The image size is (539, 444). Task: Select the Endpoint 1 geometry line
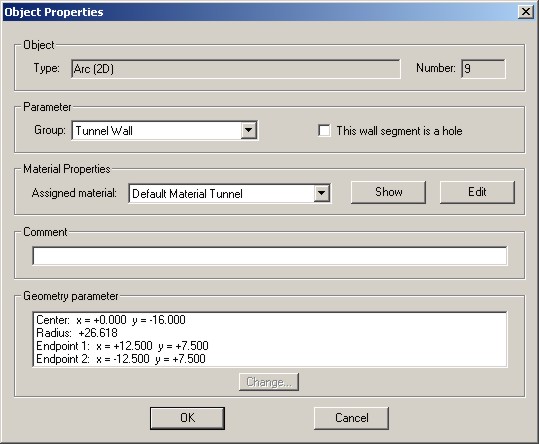click(x=122, y=346)
